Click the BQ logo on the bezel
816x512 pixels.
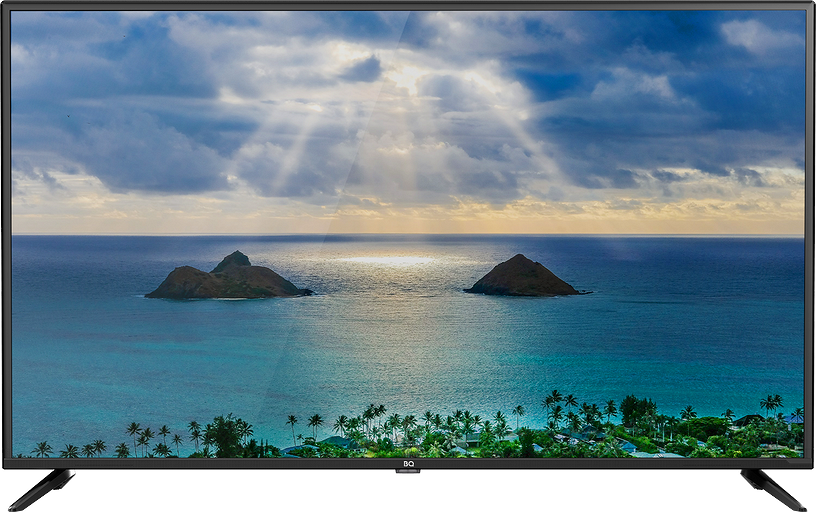point(408,464)
